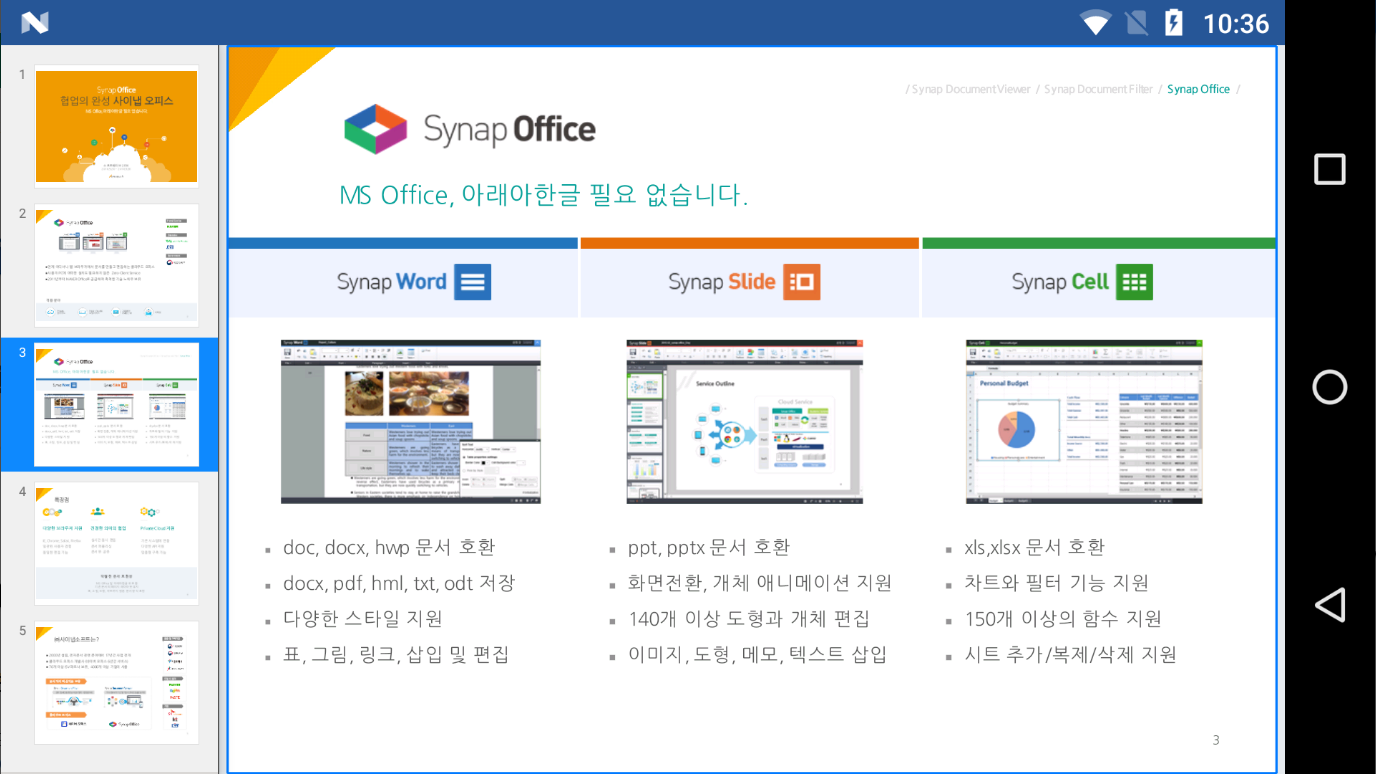Open slide 2 thumbnail in sidebar

116,265
